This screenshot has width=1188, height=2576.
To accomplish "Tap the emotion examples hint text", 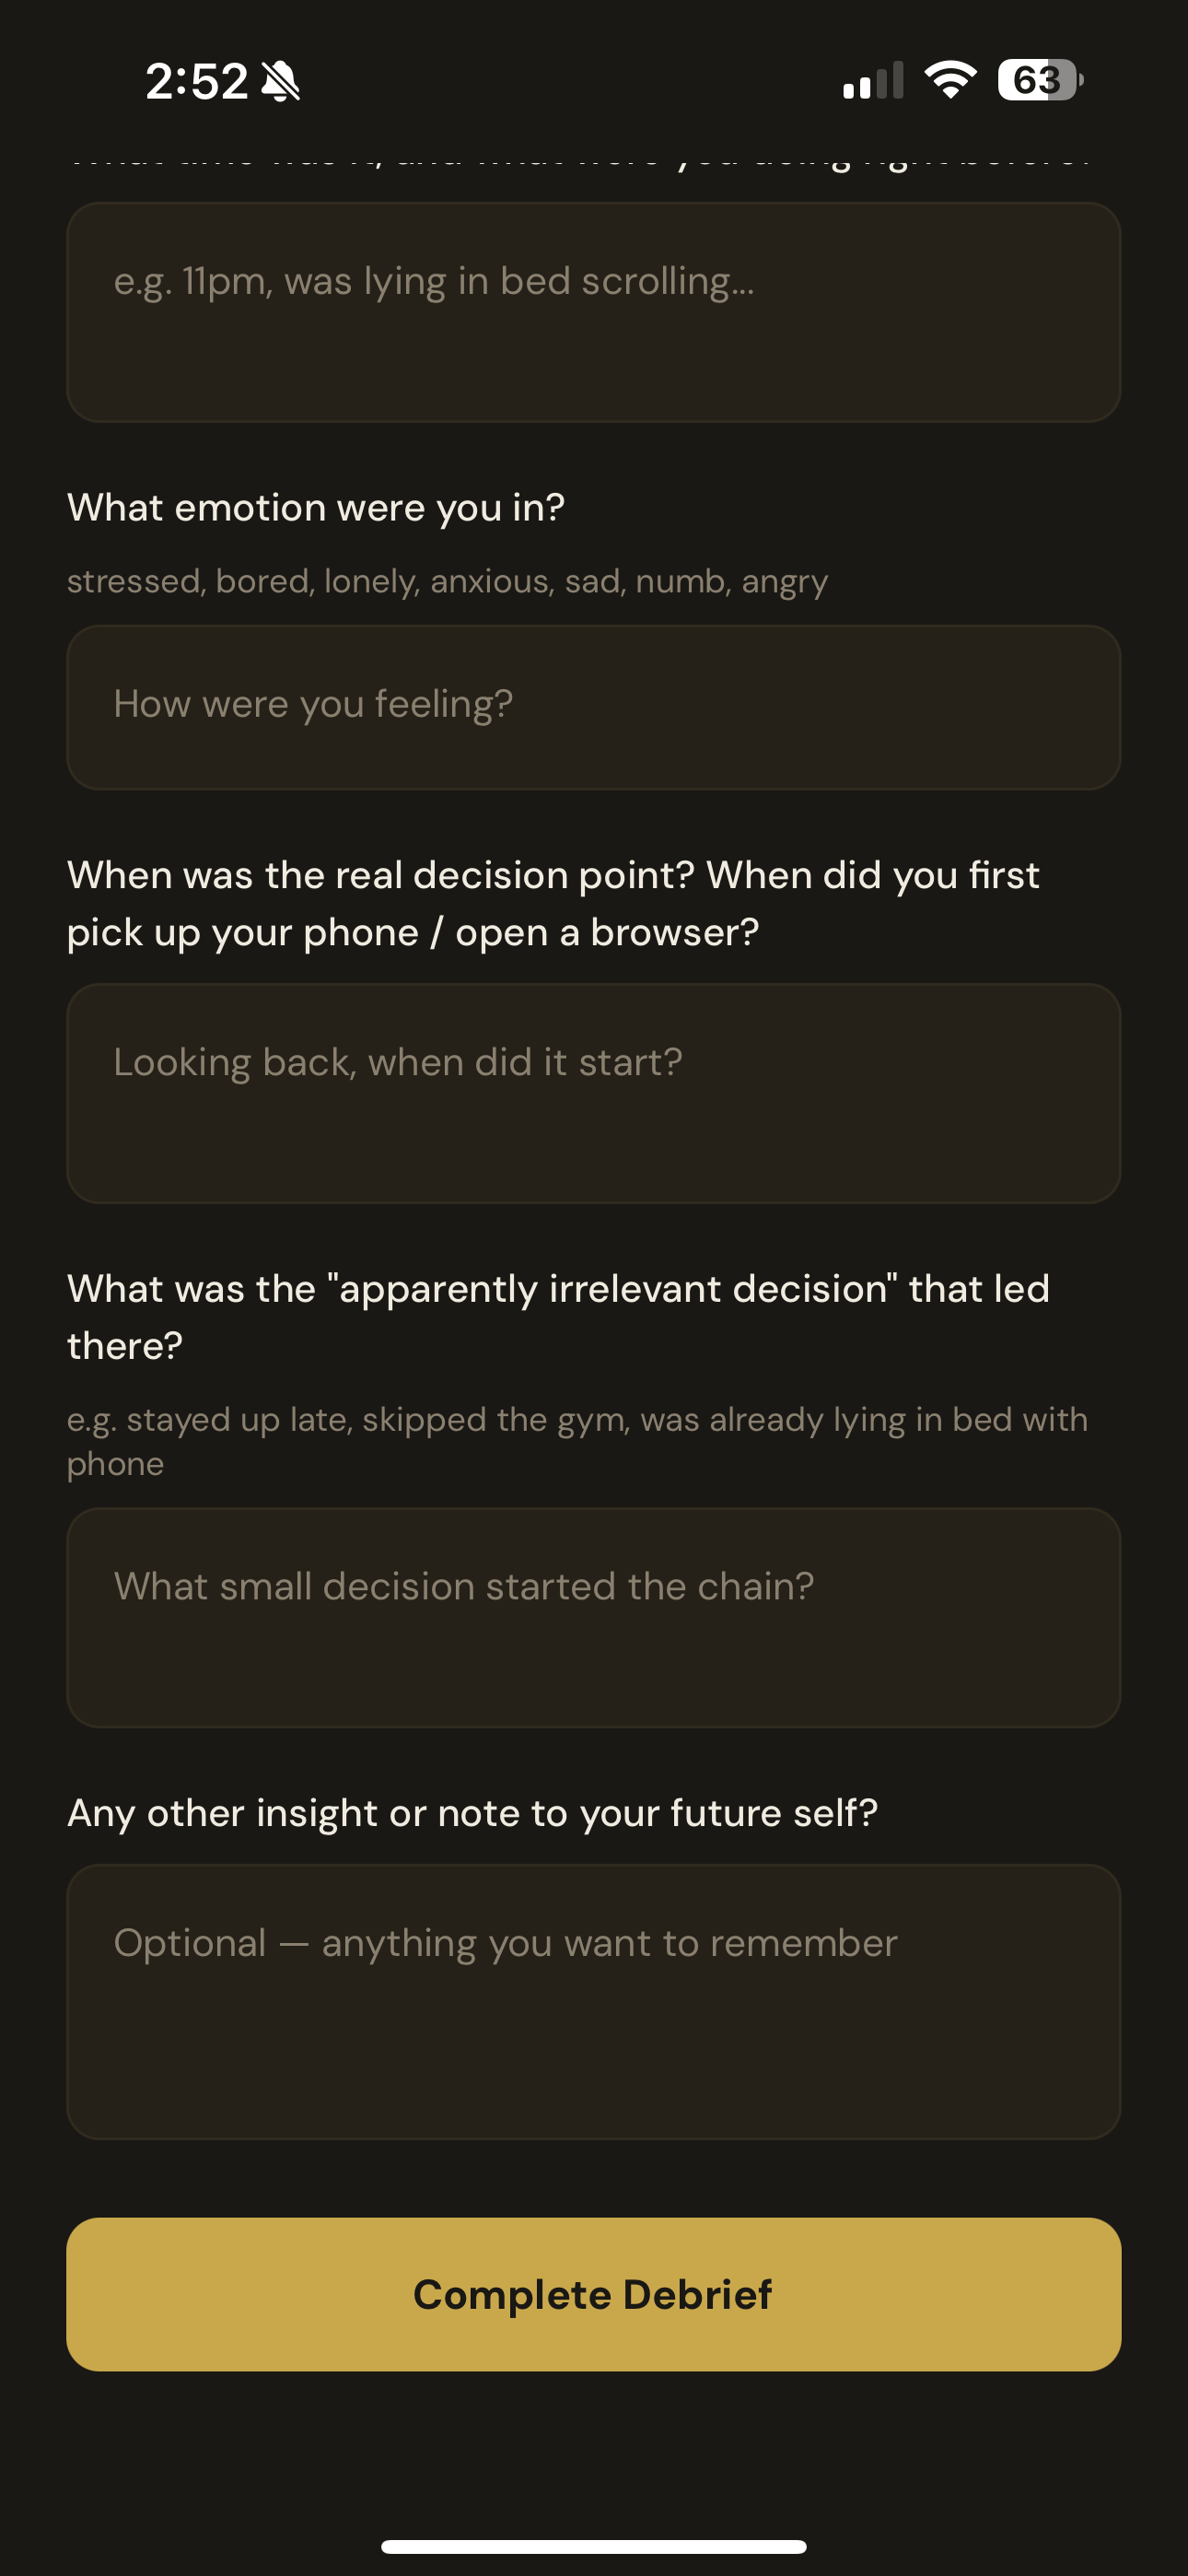I will tap(447, 581).
